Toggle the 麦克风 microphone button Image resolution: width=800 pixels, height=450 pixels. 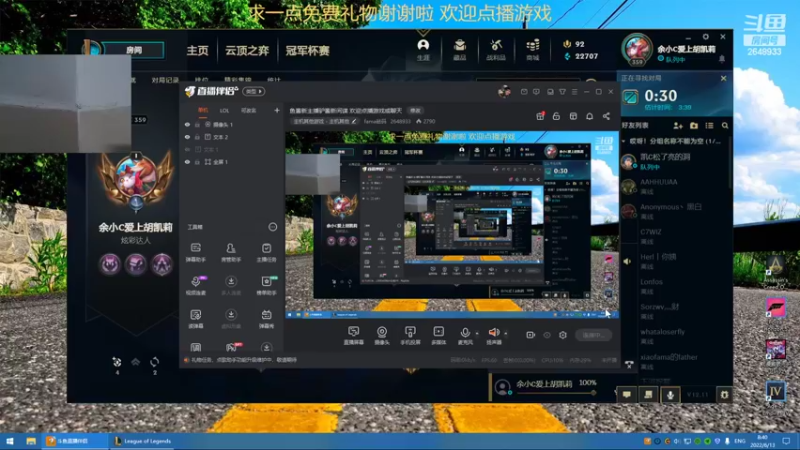(x=465, y=335)
